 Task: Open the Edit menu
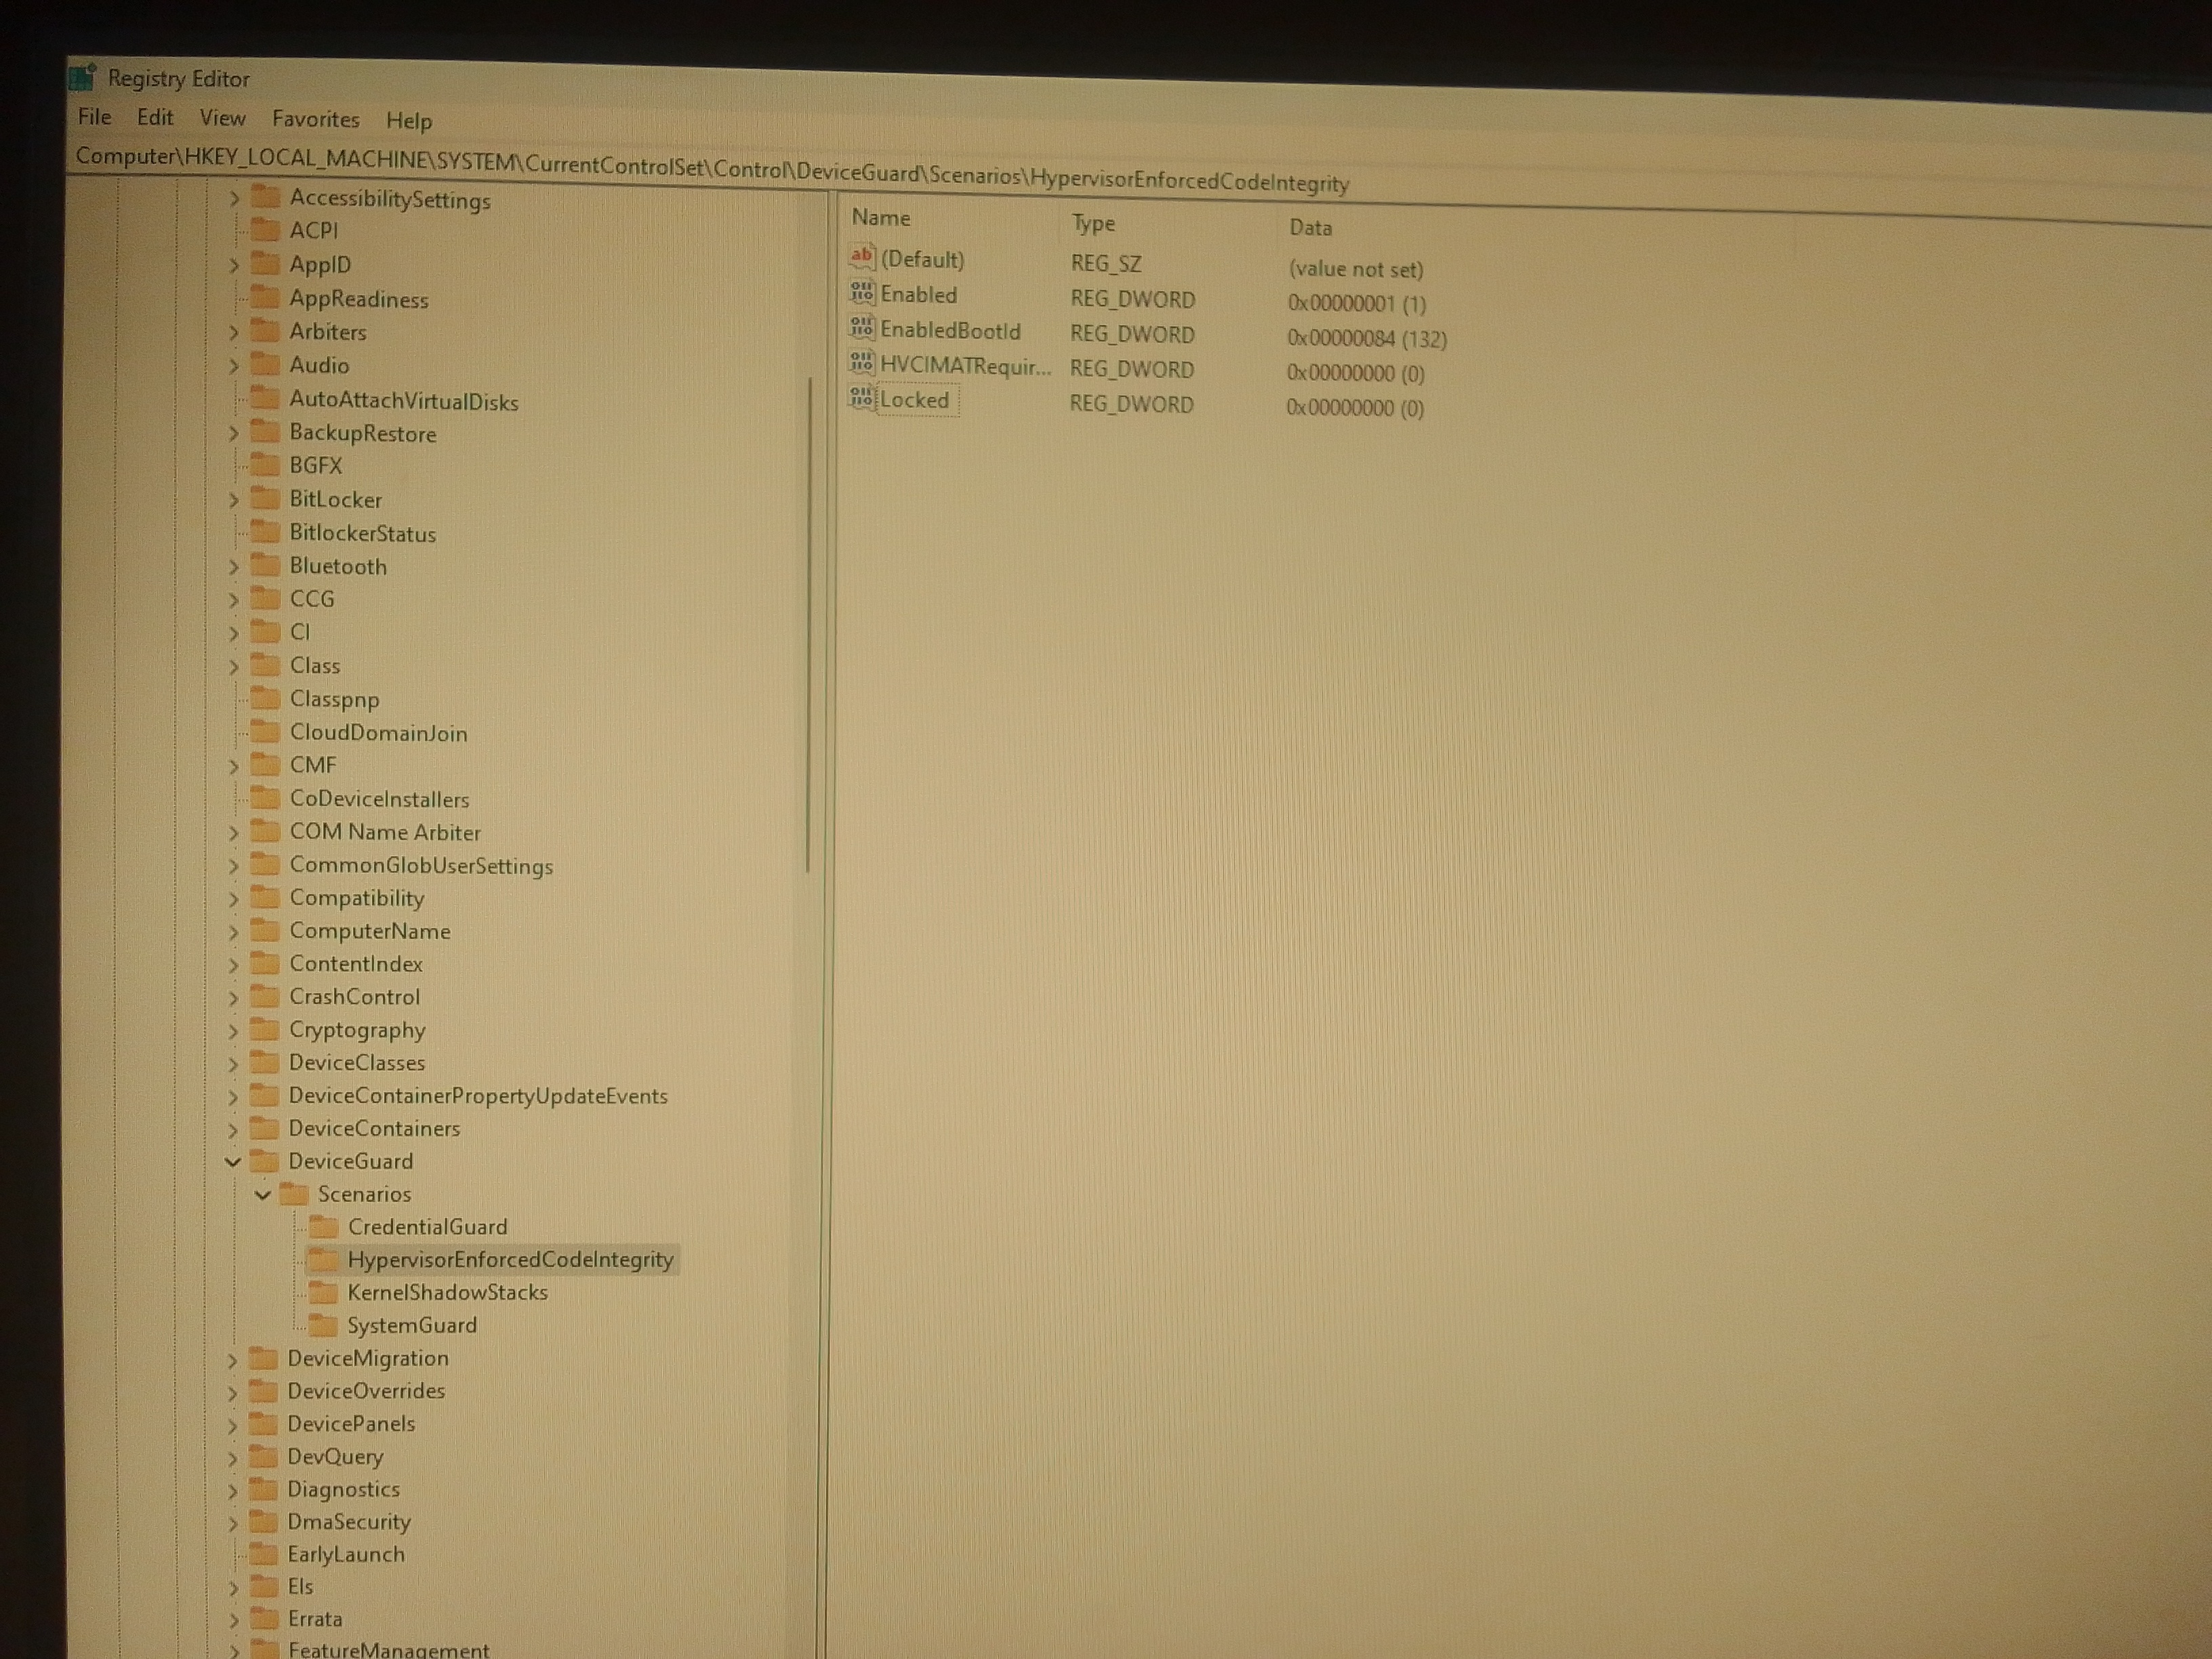(x=155, y=117)
